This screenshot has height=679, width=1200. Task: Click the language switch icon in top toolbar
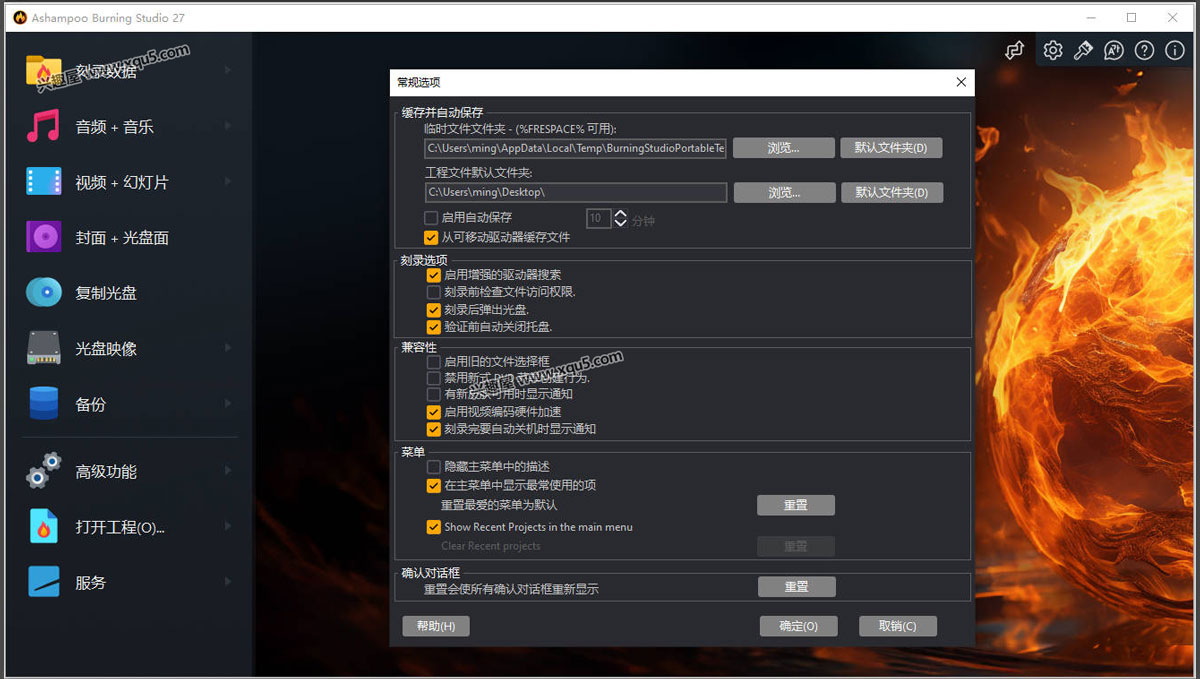pyautogui.click(x=1113, y=51)
